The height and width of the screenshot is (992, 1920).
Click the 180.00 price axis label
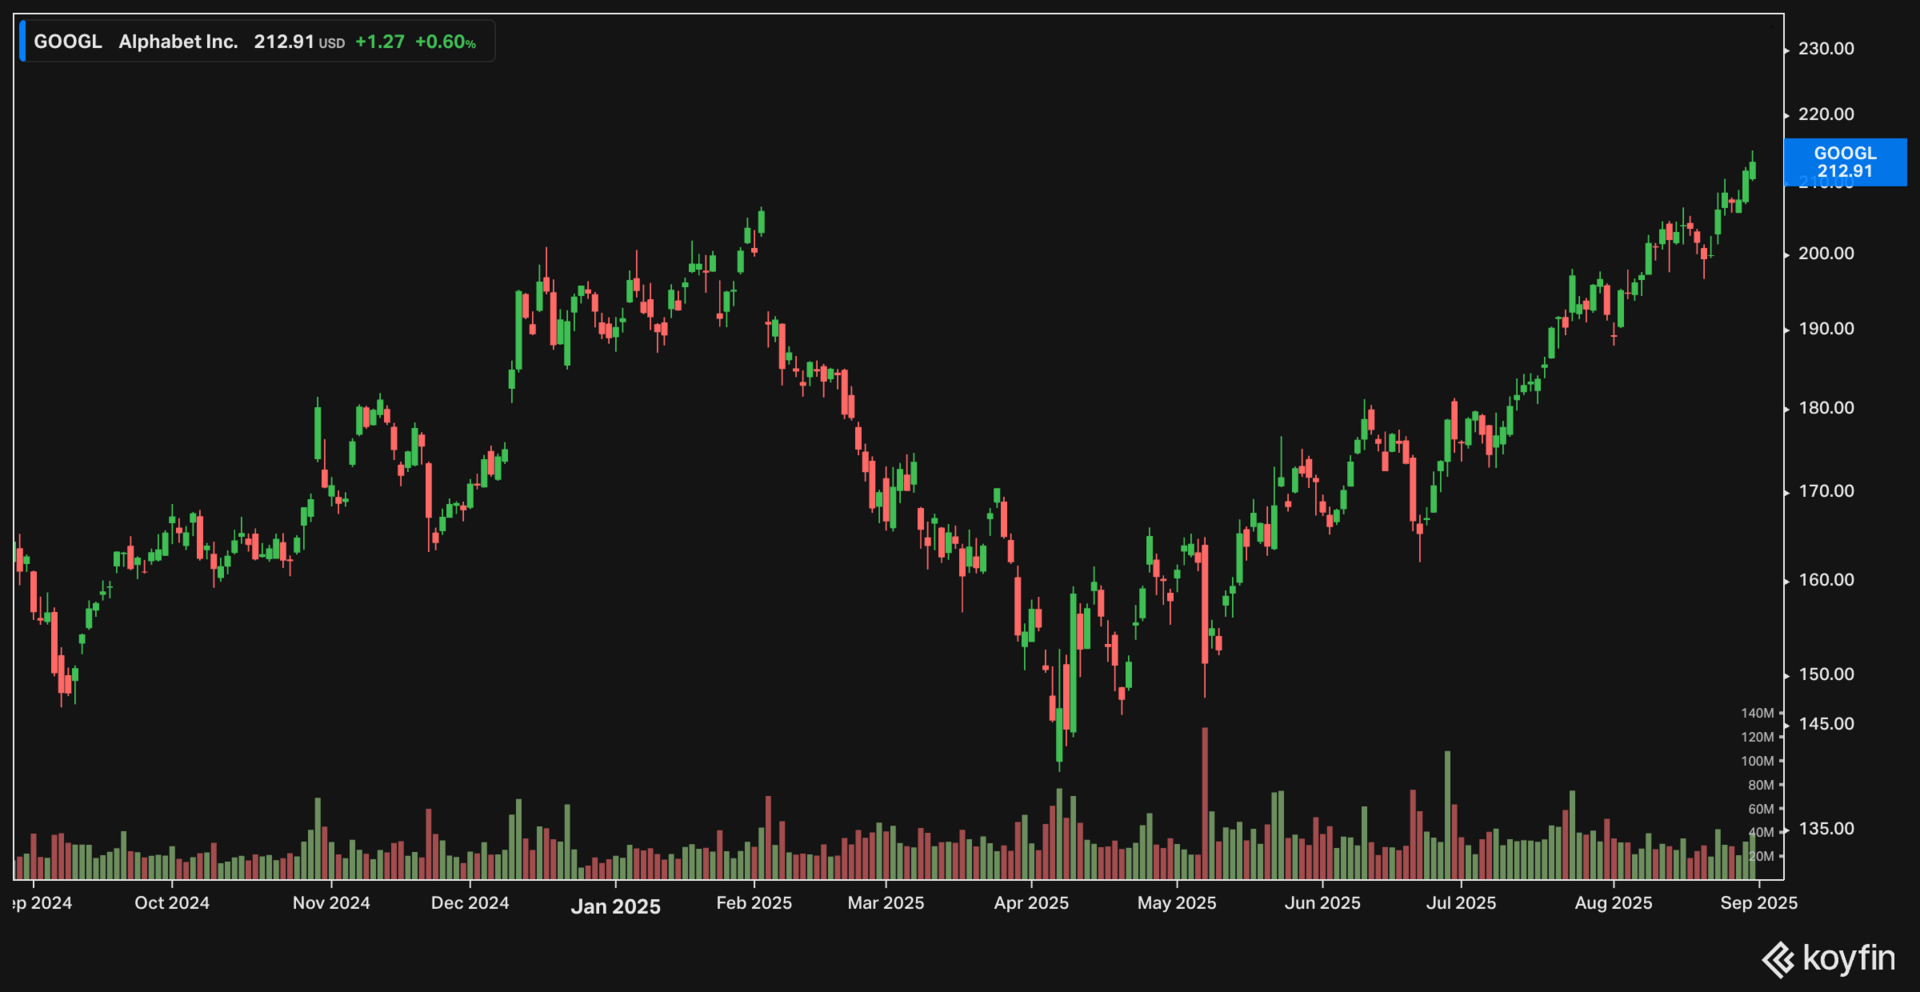tap(1826, 408)
